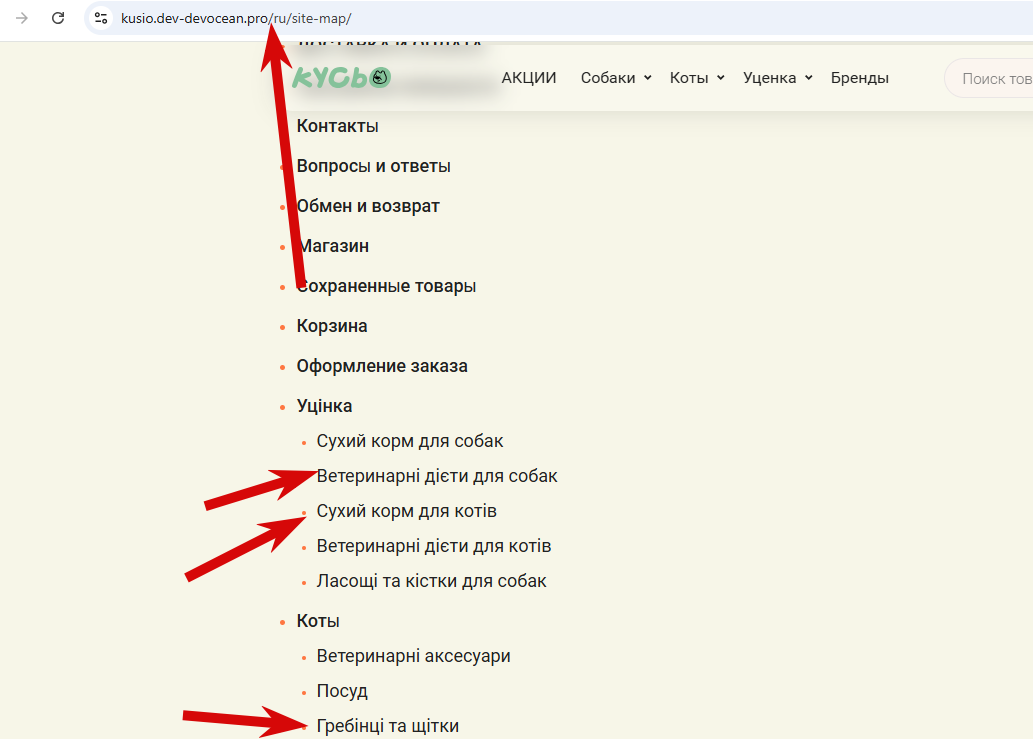The width and height of the screenshot is (1034, 742).
Task: Reload the page with refresh icon
Action: click(58, 18)
